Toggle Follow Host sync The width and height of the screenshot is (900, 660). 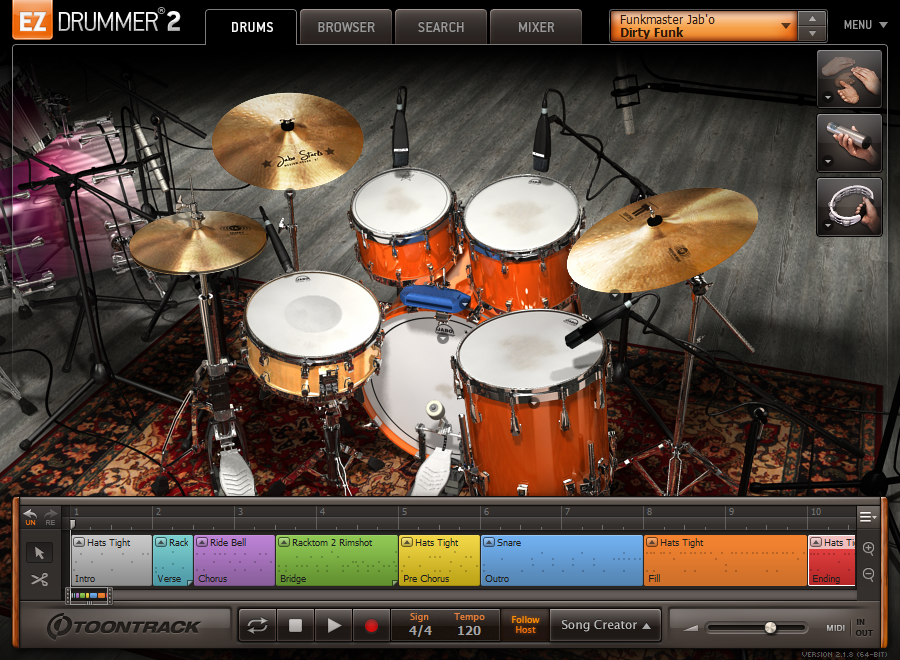point(525,625)
